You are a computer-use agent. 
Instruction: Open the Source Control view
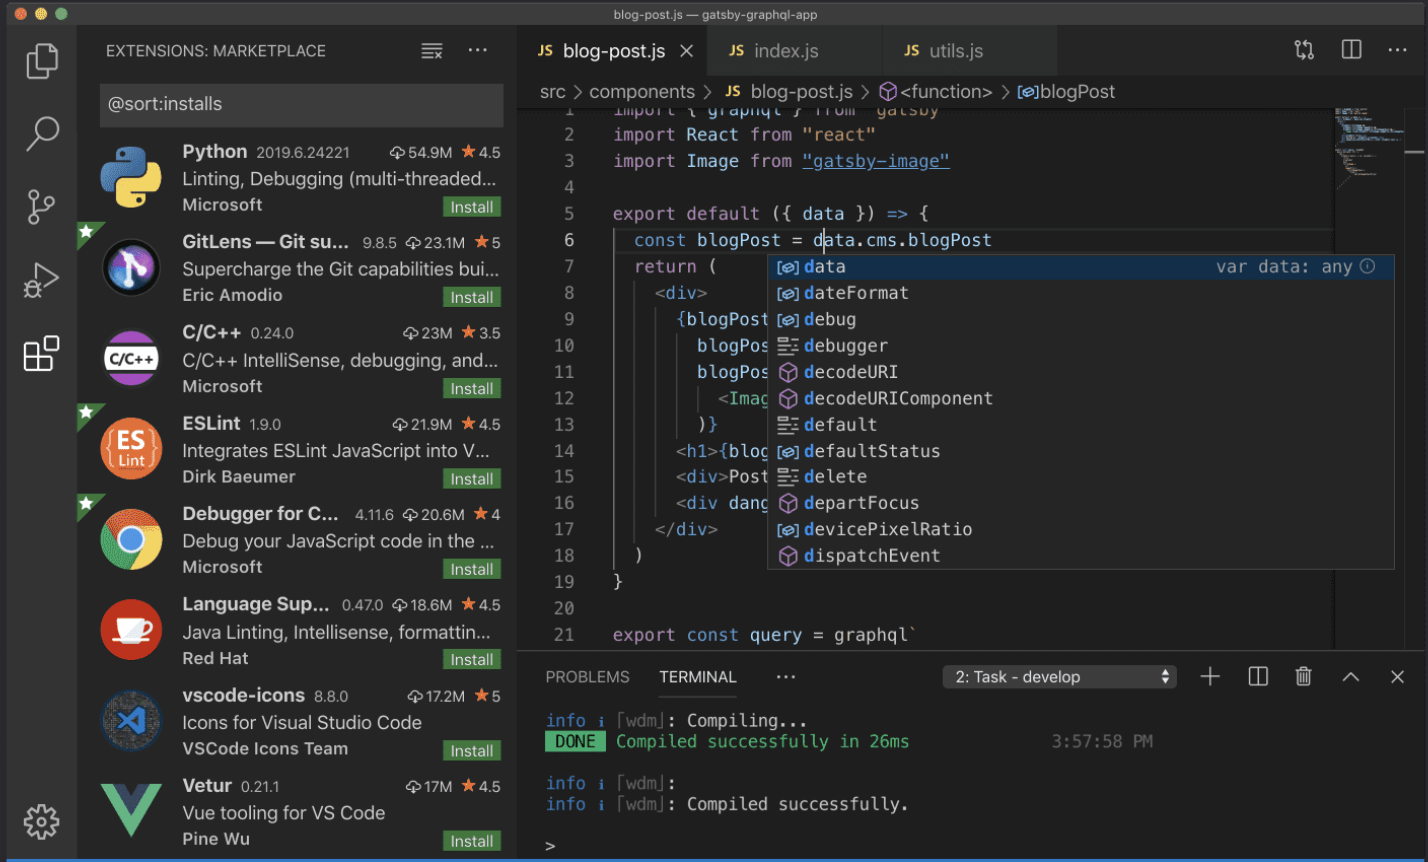pyautogui.click(x=41, y=207)
